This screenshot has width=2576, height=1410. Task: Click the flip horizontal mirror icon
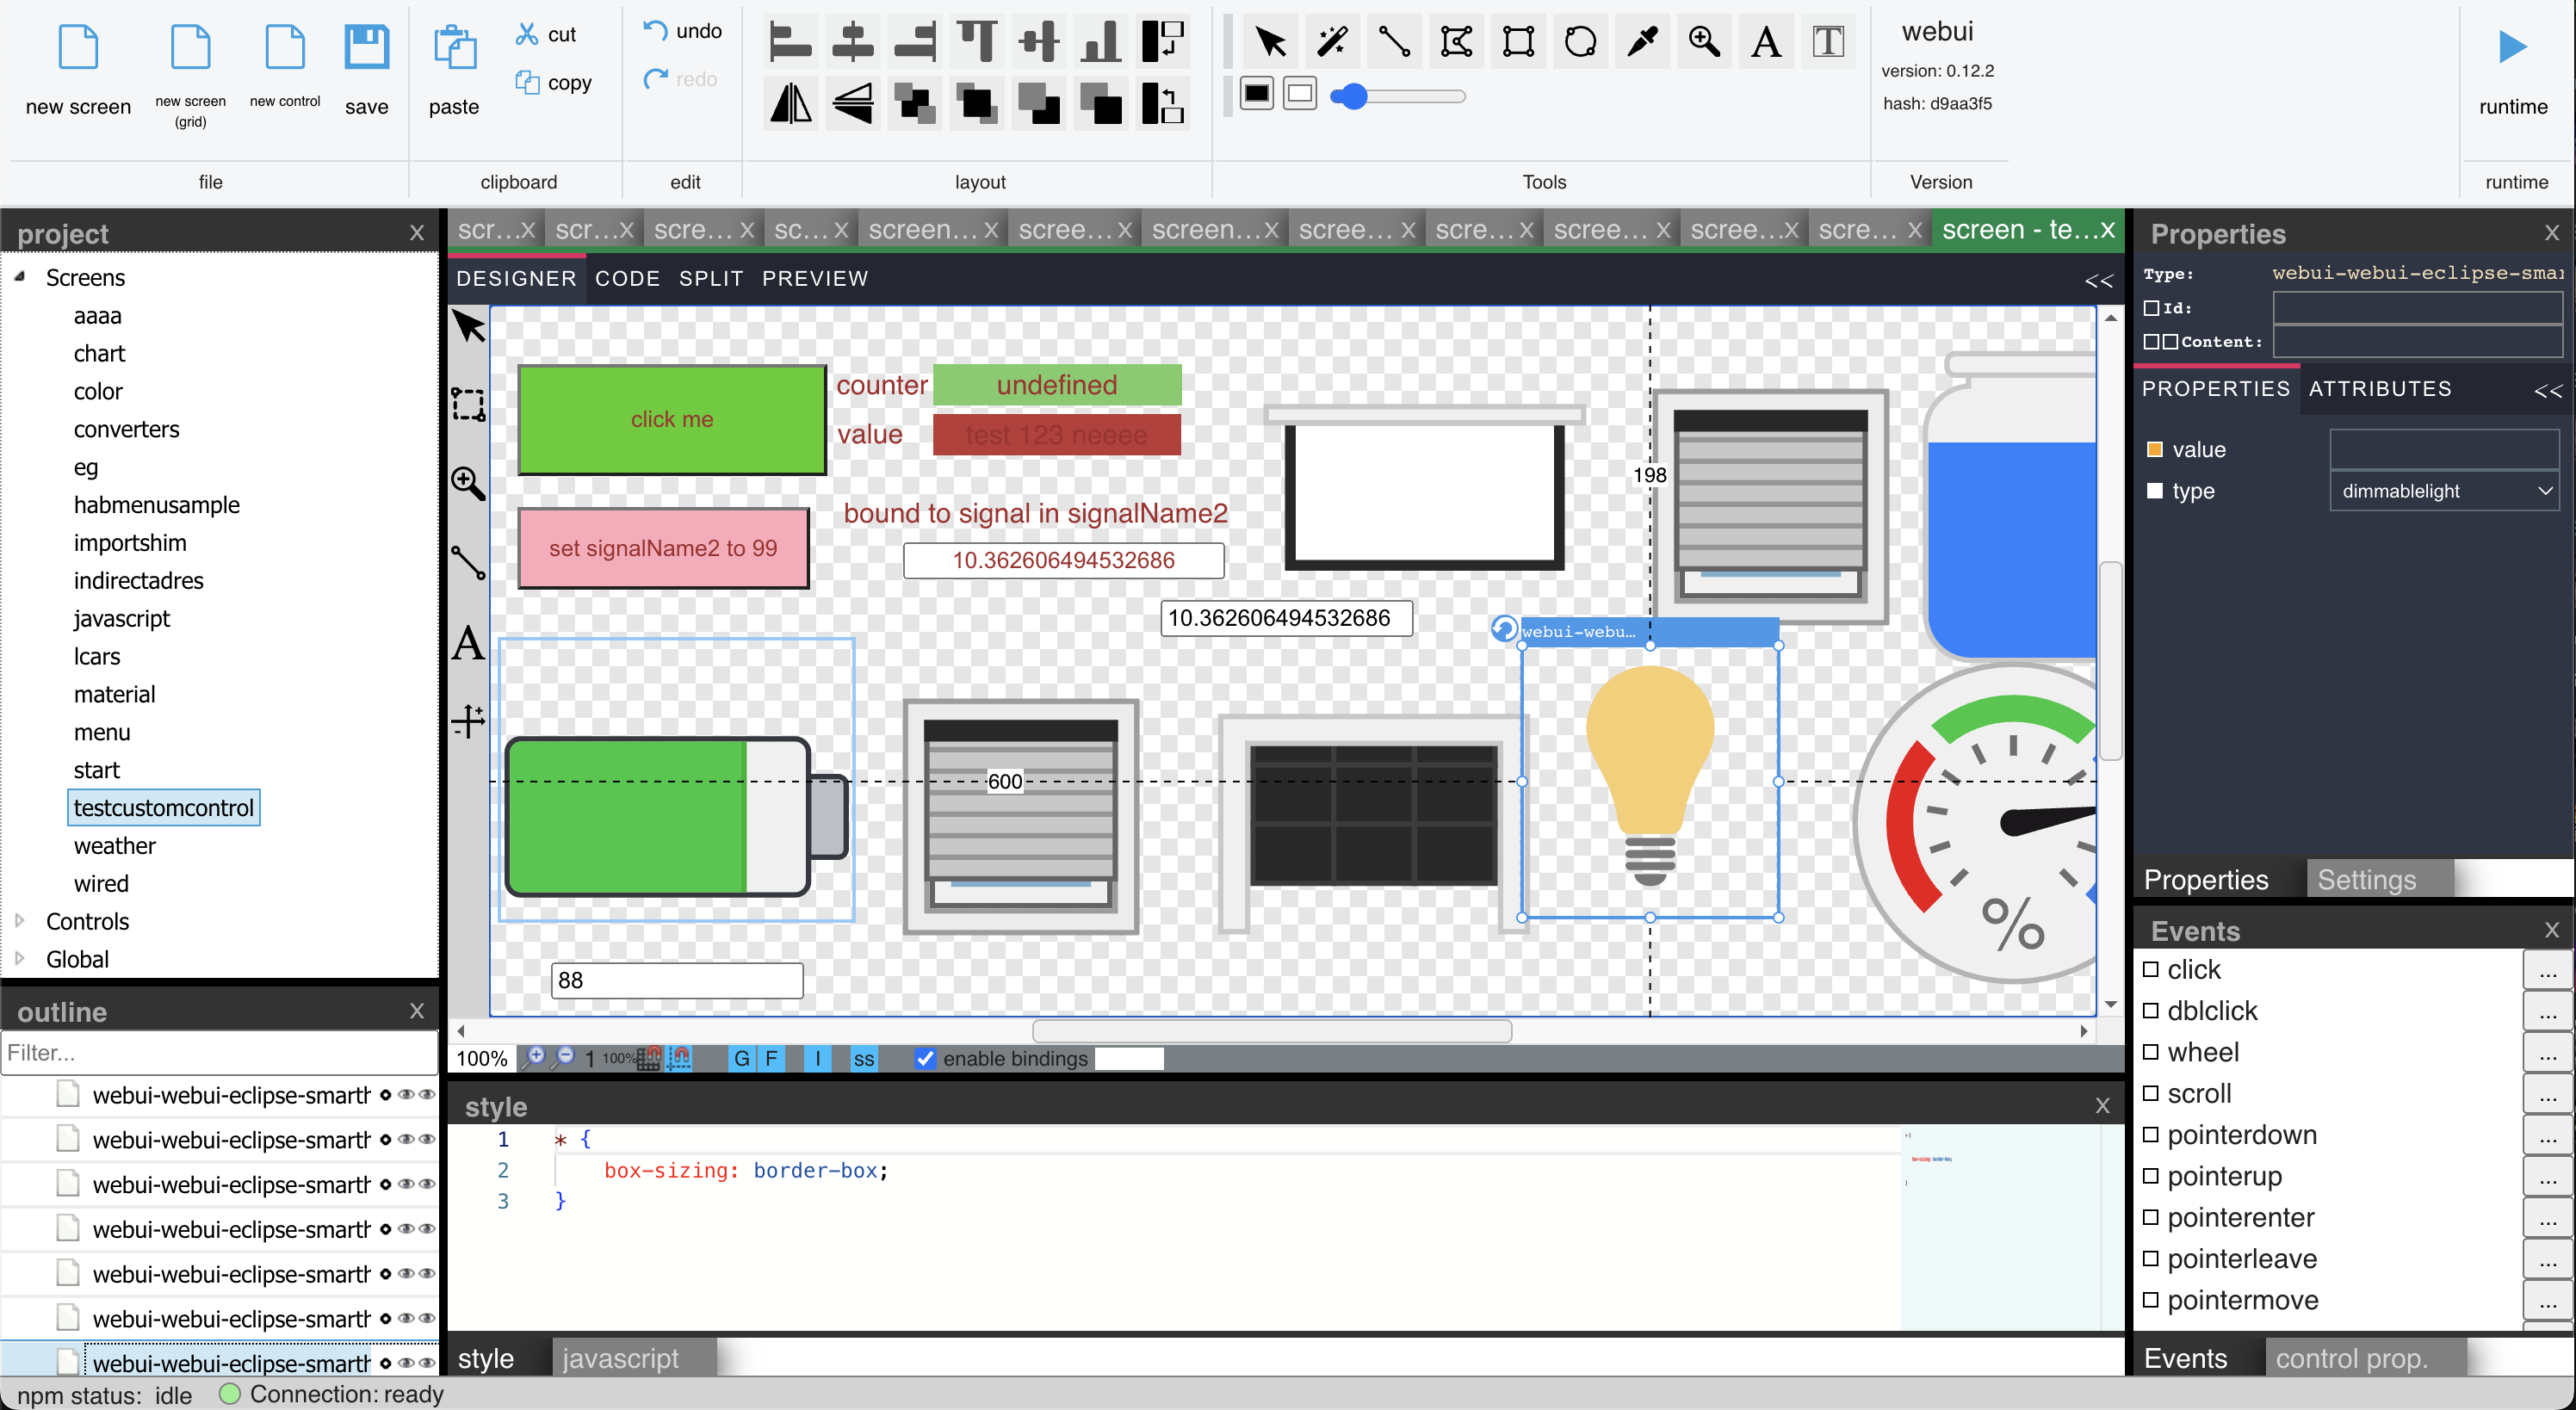[791, 103]
